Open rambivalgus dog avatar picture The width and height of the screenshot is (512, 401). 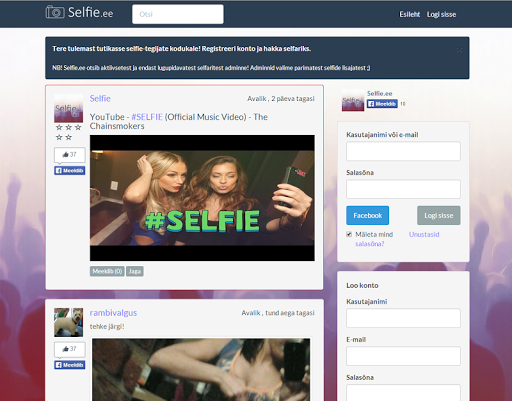click(69, 322)
